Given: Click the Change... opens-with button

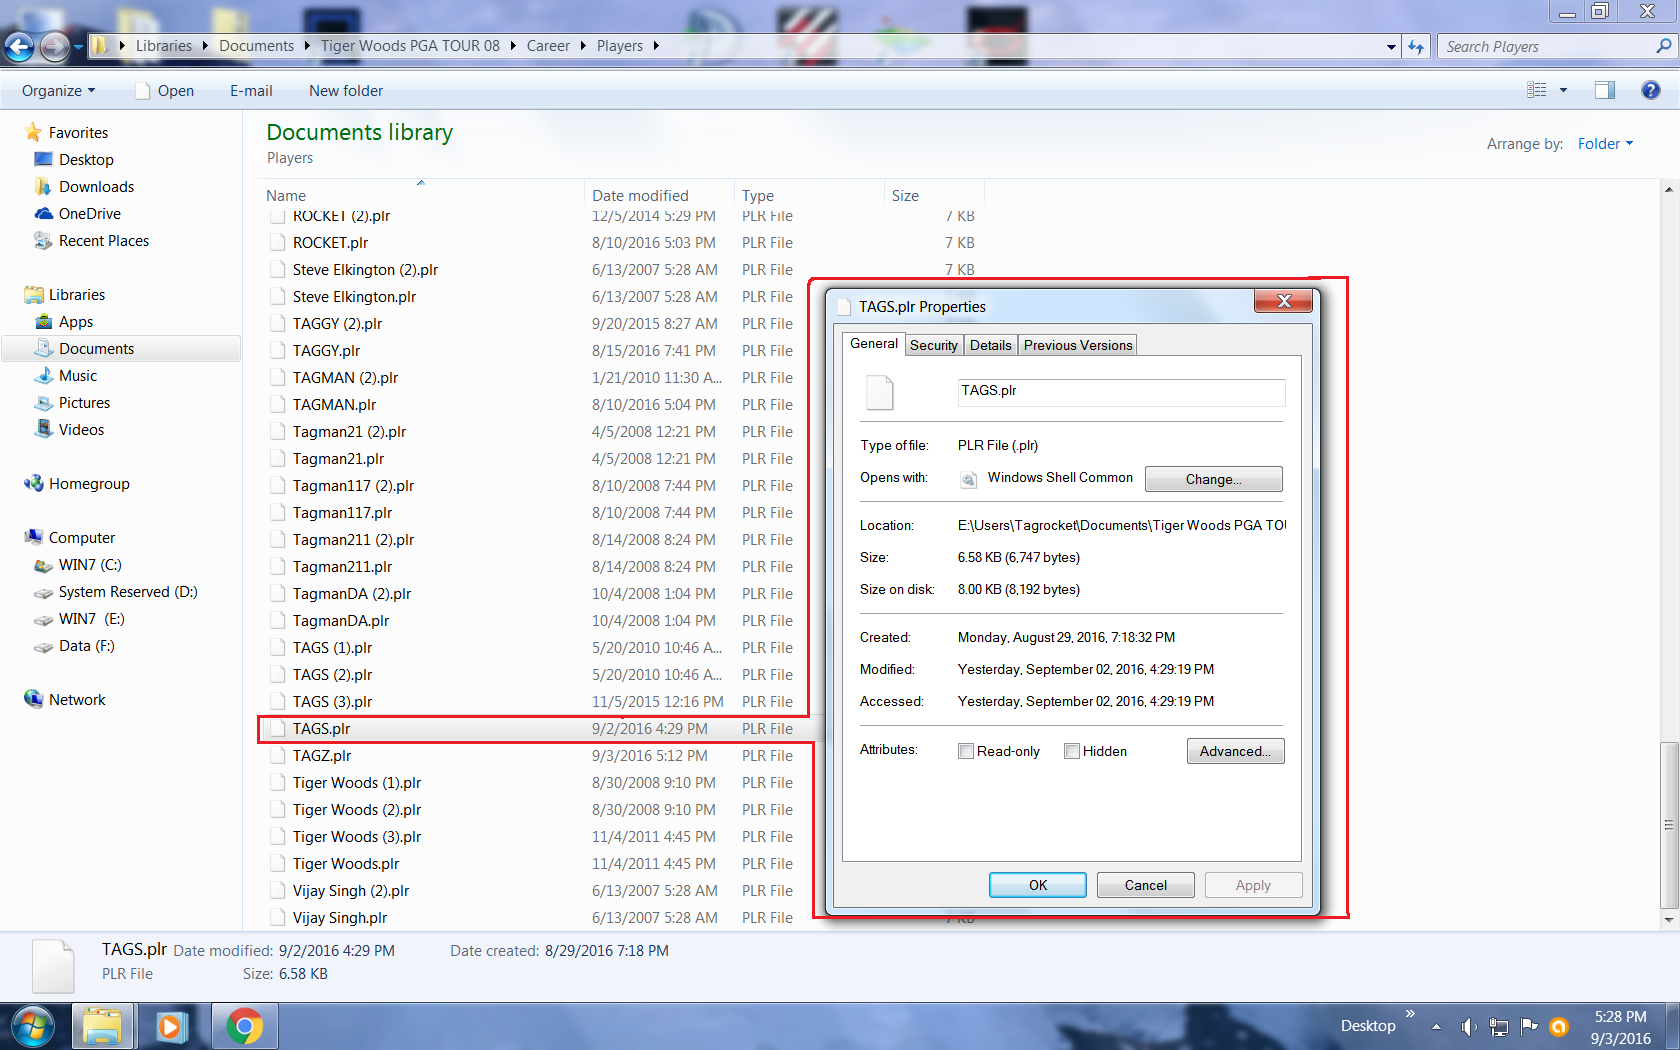Looking at the screenshot, I should pyautogui.click(x=1213, y=479).
